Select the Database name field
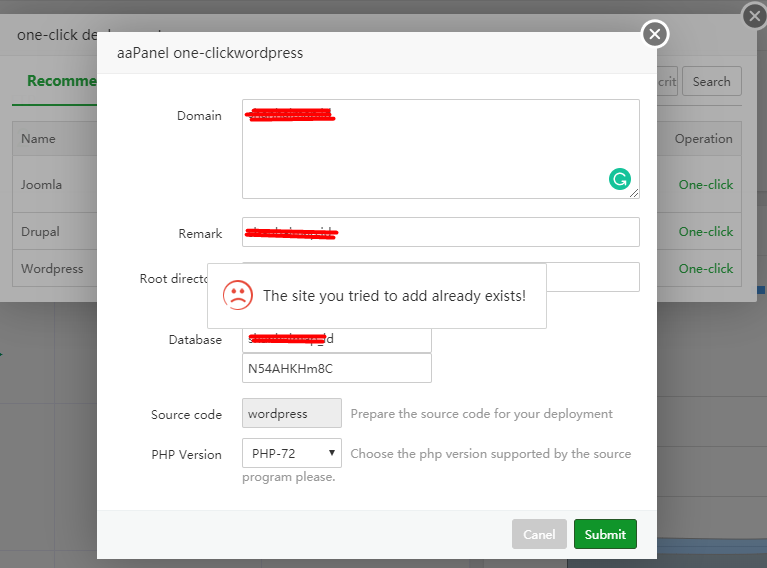The height and width of the screenshot is (568, 767). click(x=337, y=339)
